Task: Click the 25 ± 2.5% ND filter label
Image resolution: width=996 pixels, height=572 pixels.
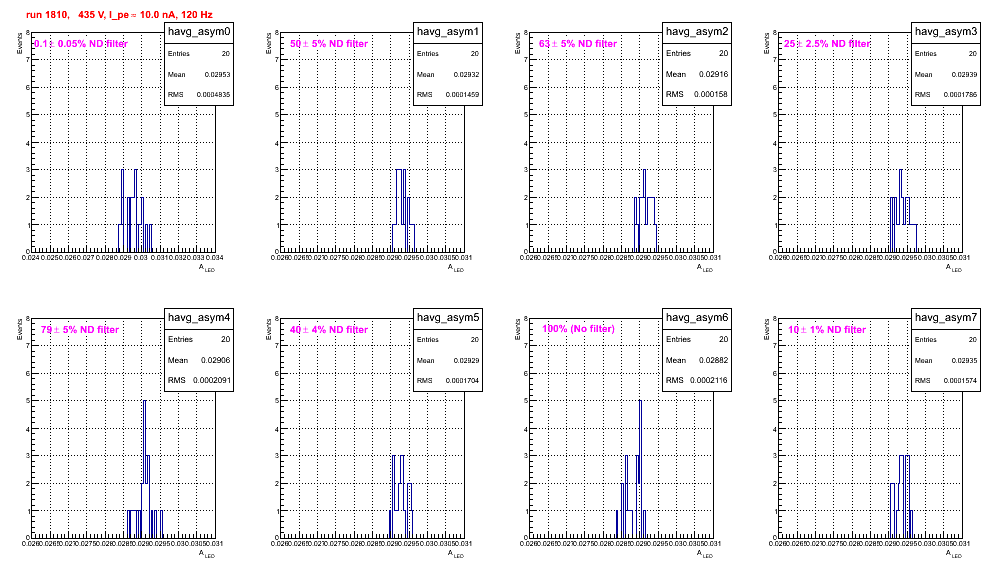Action: point(827,44)
